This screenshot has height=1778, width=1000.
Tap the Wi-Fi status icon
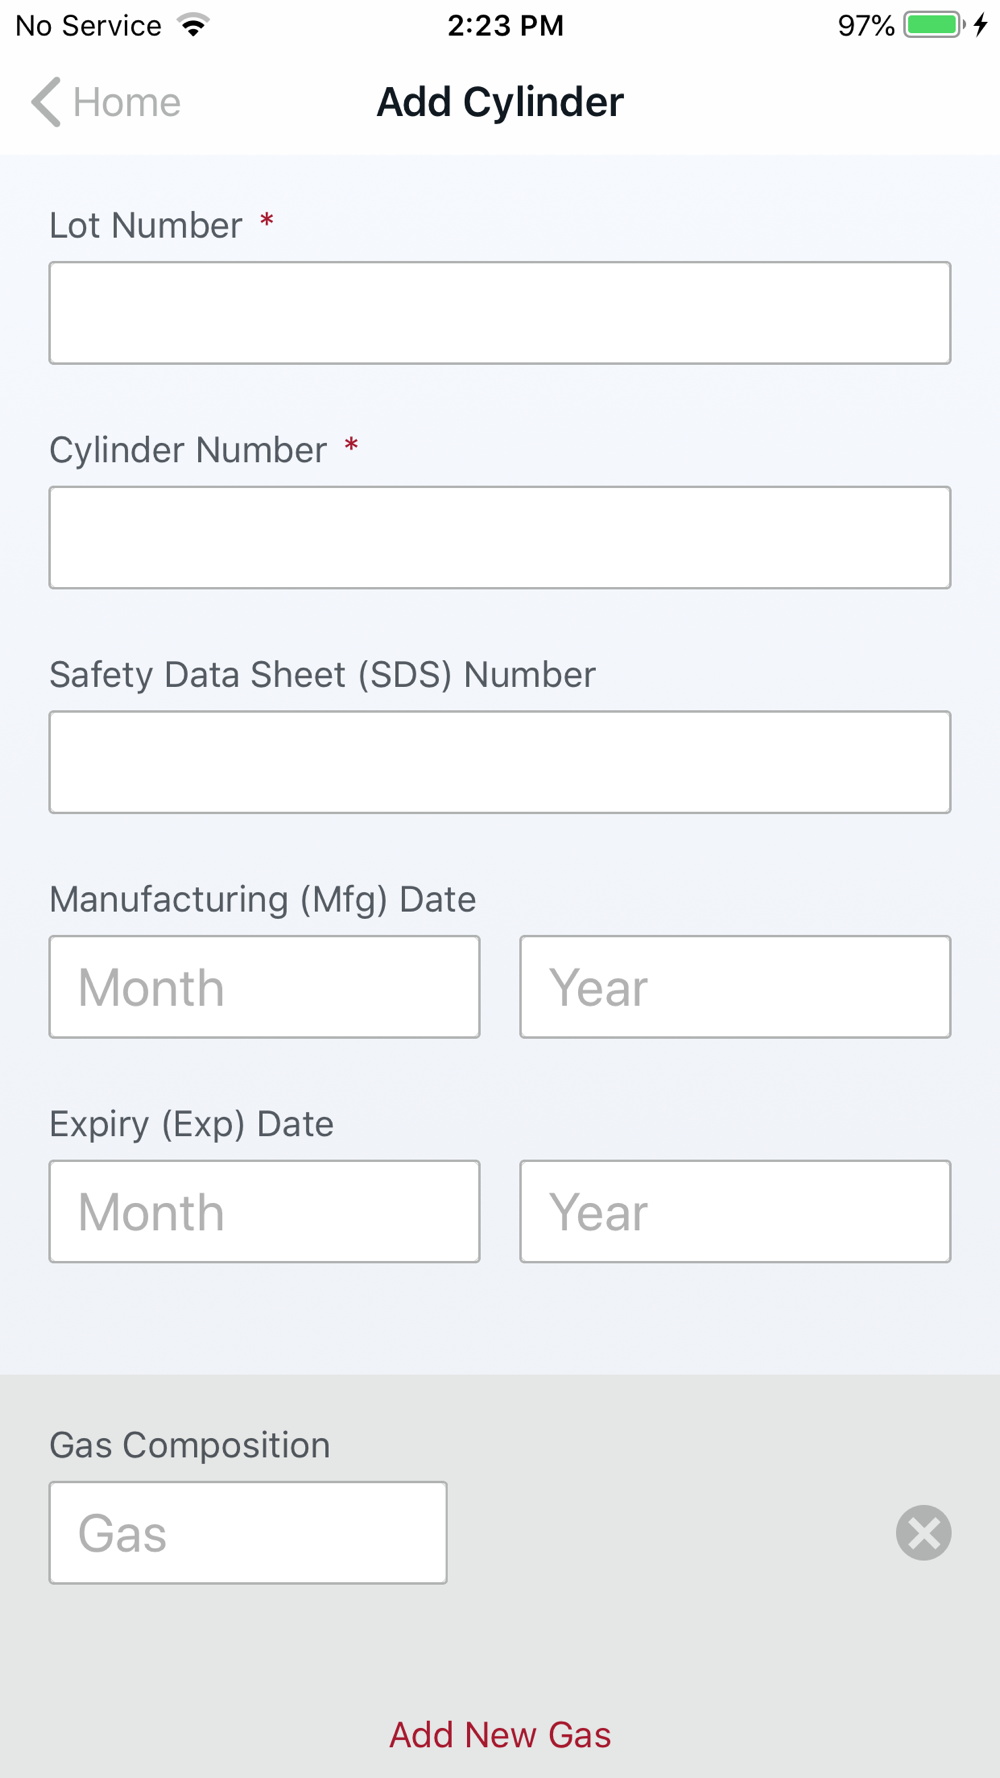pyautogui.click(x=194, y=25)
